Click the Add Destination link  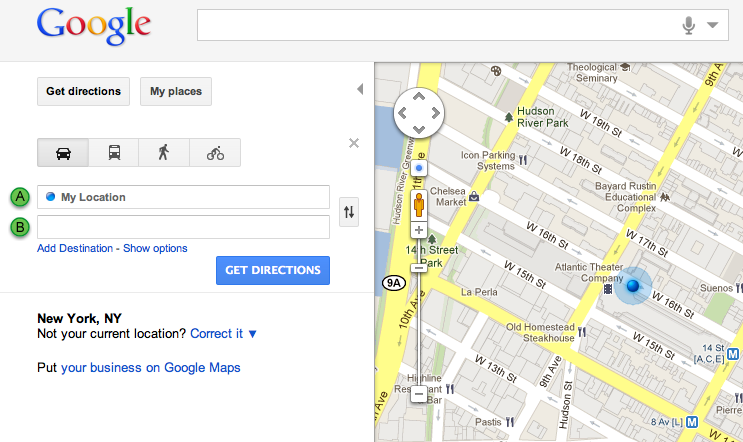[x=75, y=248]
